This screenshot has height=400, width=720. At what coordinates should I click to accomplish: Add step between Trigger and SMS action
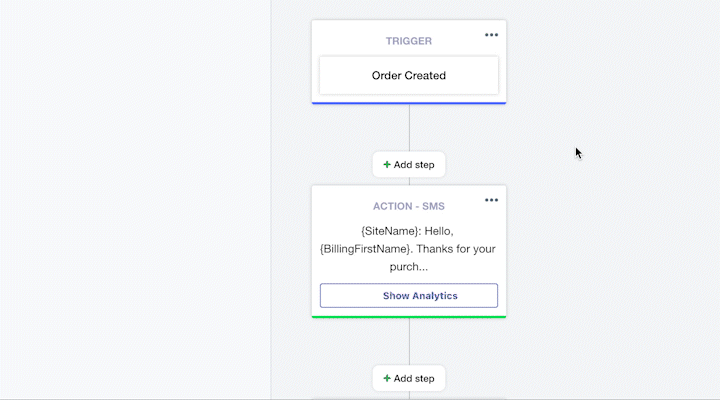tap(409, 164)
